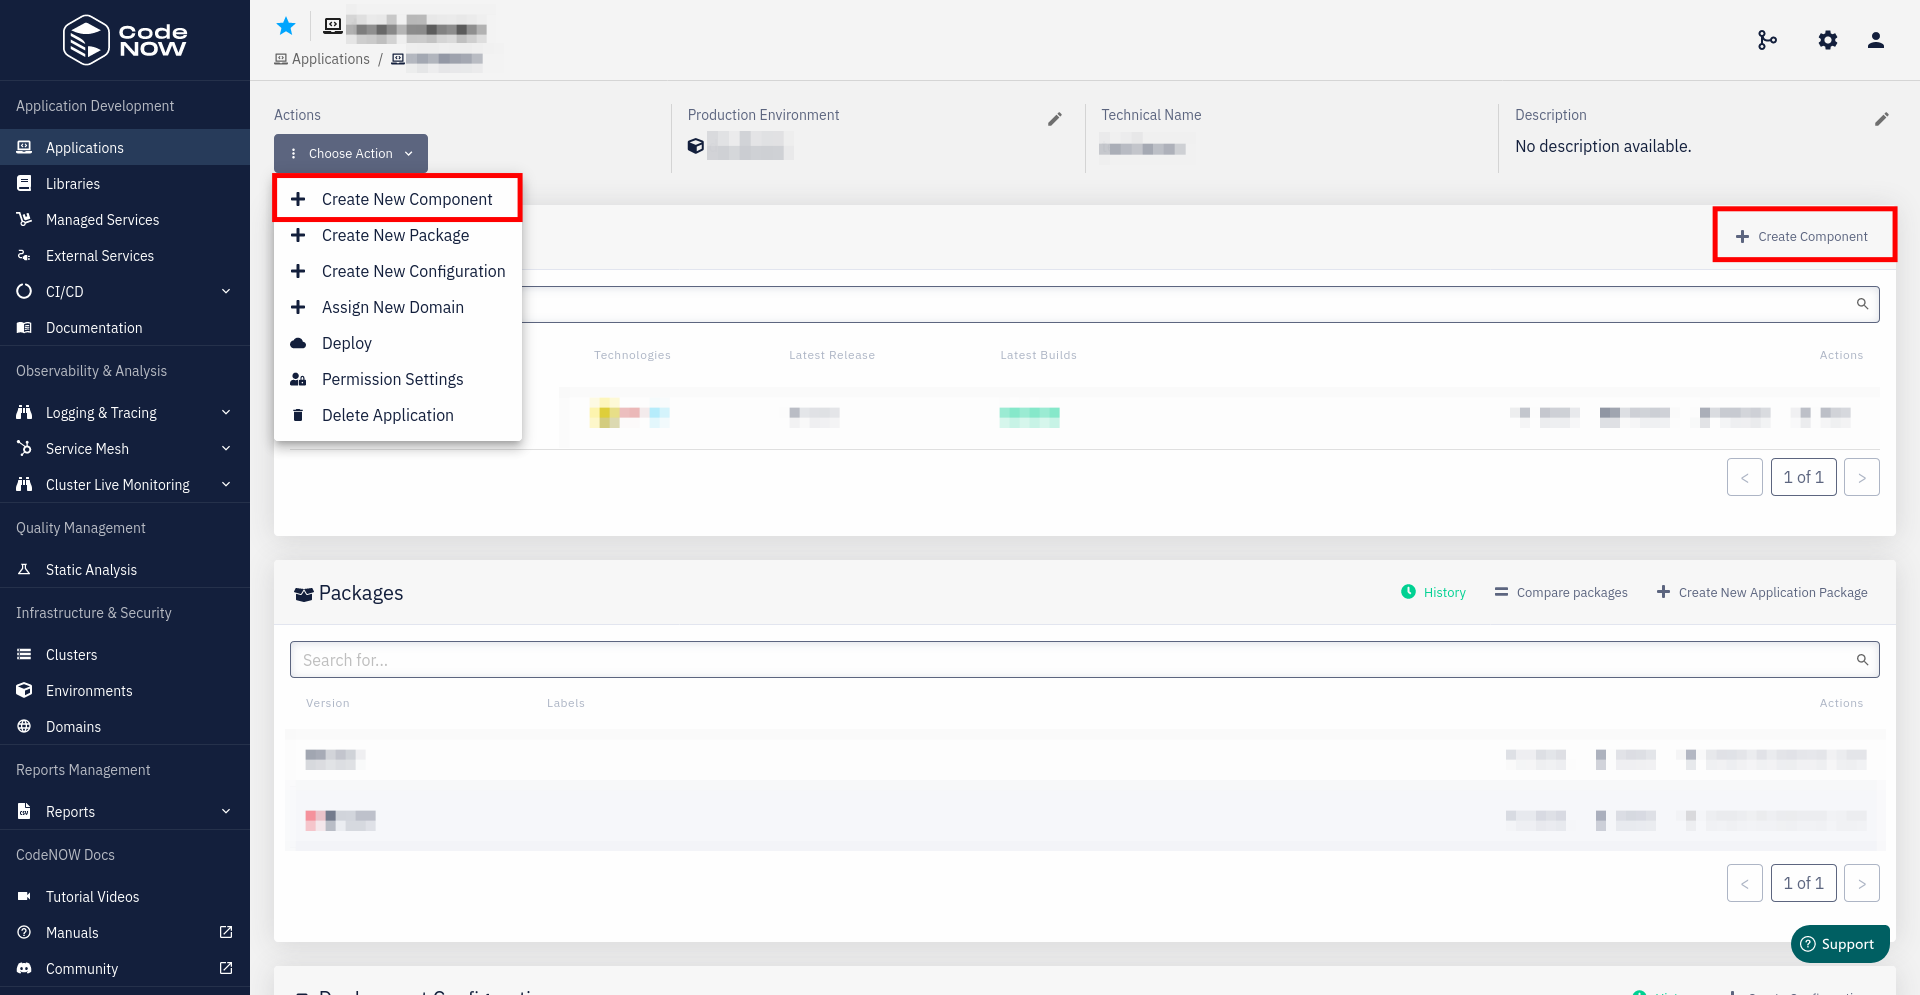
Task: Go to next page in components pagination
Action: coord(1862,477)
